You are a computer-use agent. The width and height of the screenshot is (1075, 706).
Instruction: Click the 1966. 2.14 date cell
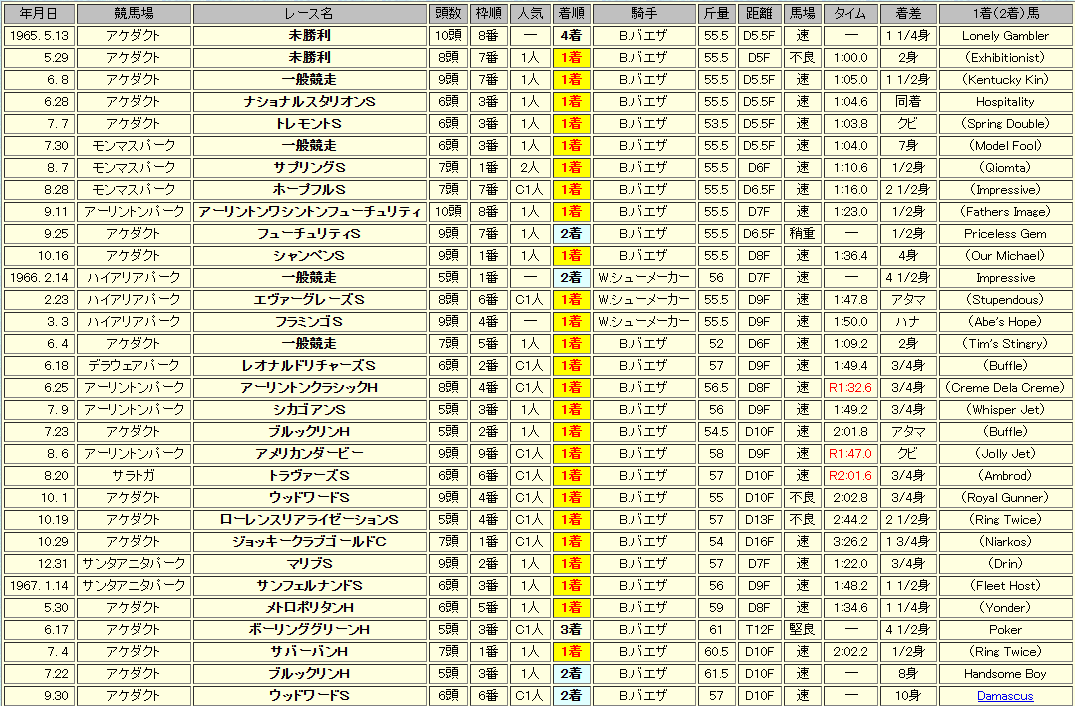pos(38,278)
